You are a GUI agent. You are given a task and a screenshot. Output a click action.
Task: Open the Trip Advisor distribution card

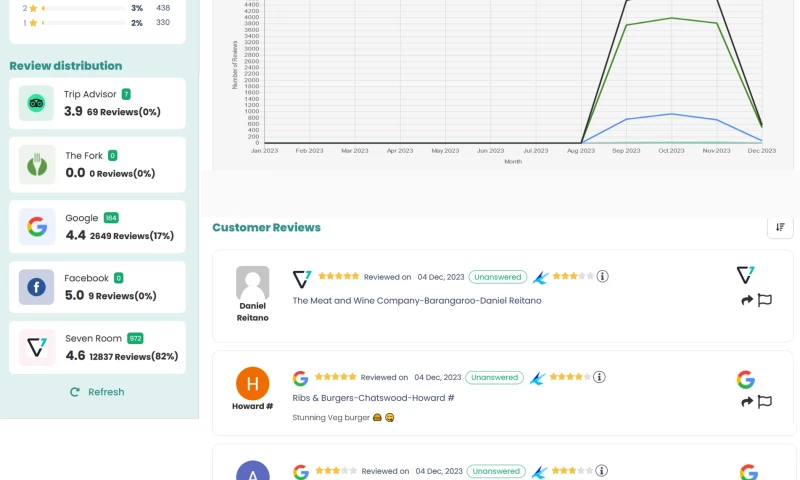[x=97, y=104]
